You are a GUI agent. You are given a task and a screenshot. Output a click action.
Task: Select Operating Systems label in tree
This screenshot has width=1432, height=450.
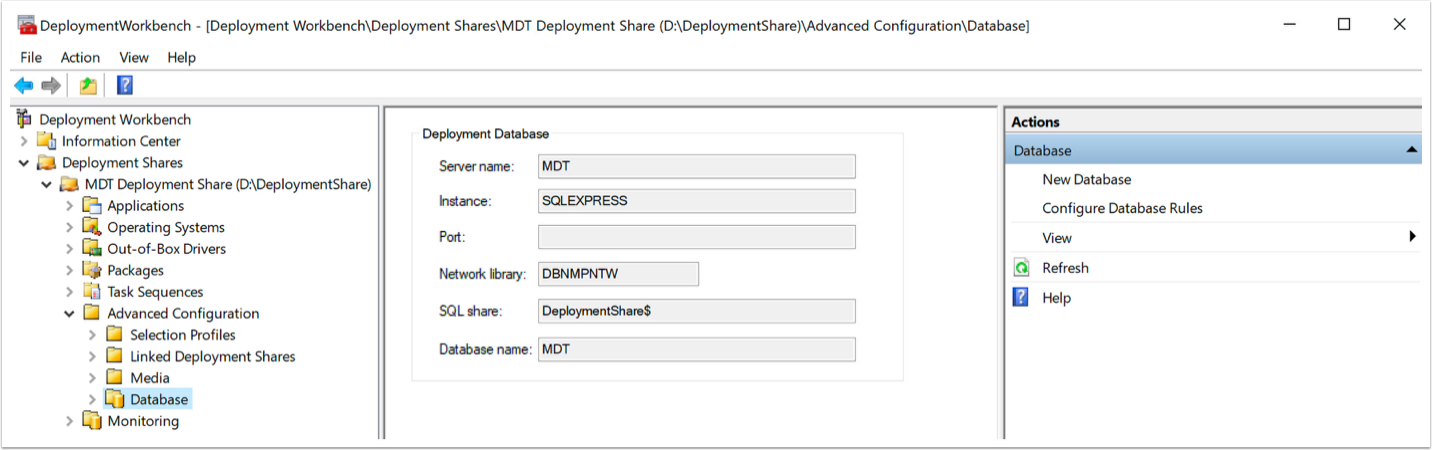click(x=166, y=227)
